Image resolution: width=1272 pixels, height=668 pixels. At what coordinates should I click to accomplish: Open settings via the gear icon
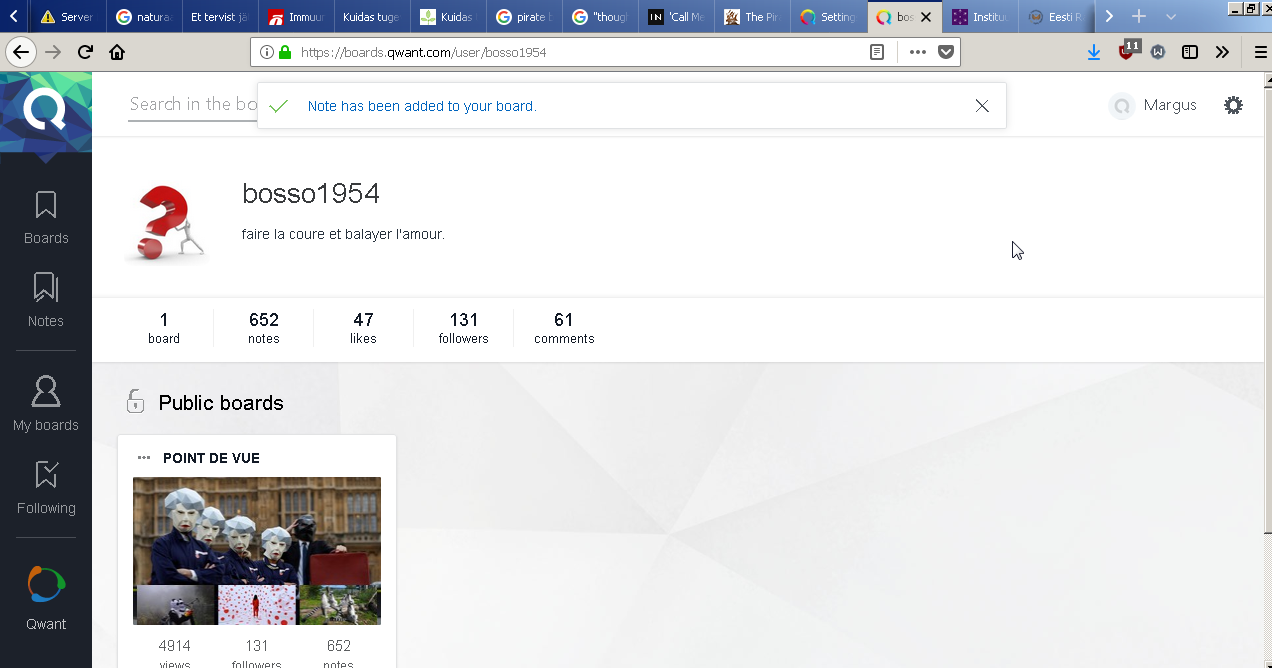(x=1234, y=105)
